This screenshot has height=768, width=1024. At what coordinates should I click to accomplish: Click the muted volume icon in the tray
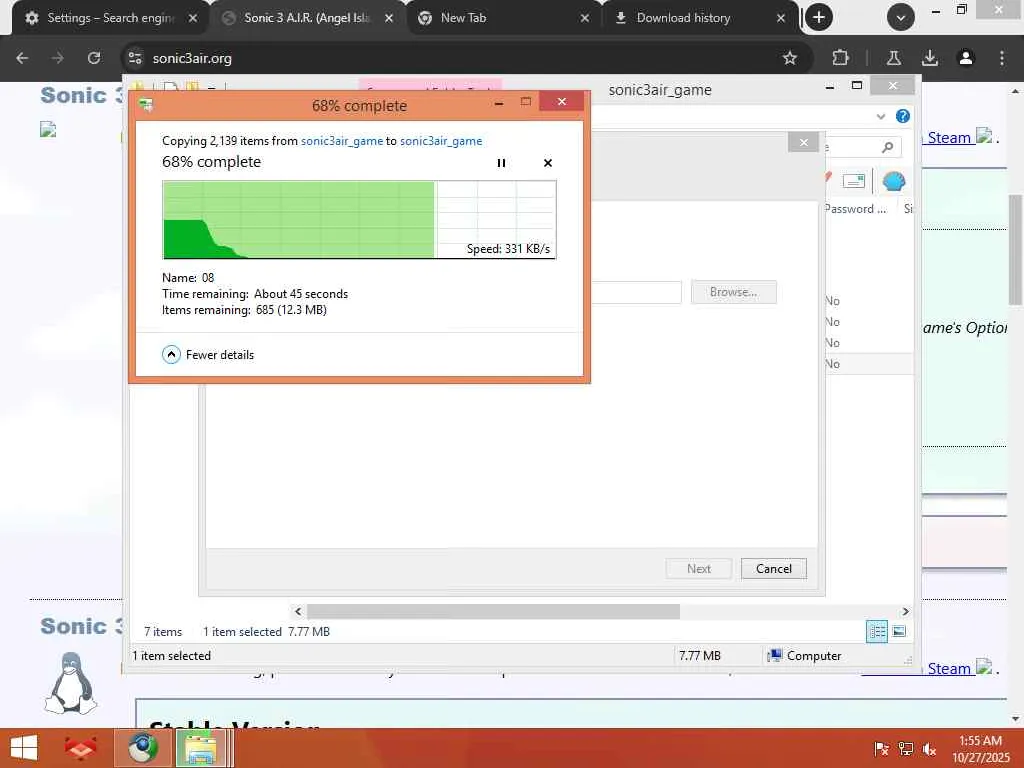930,749
